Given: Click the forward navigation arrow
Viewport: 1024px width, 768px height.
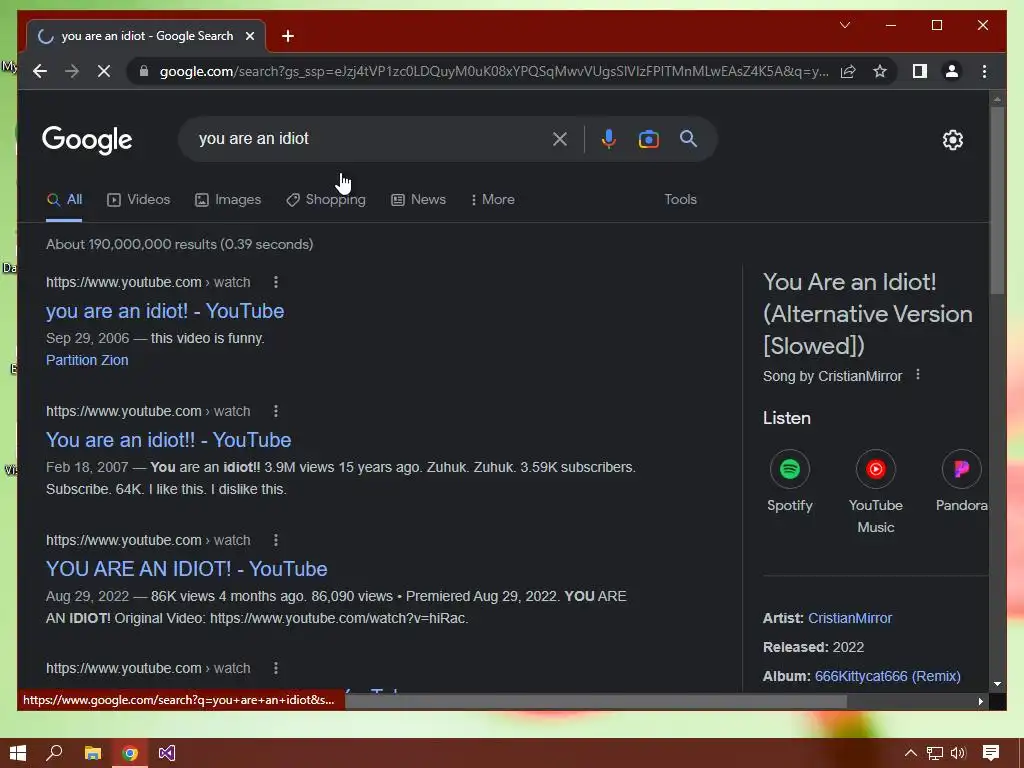Looking at the screenshot, I should click(x=72, y=71).
